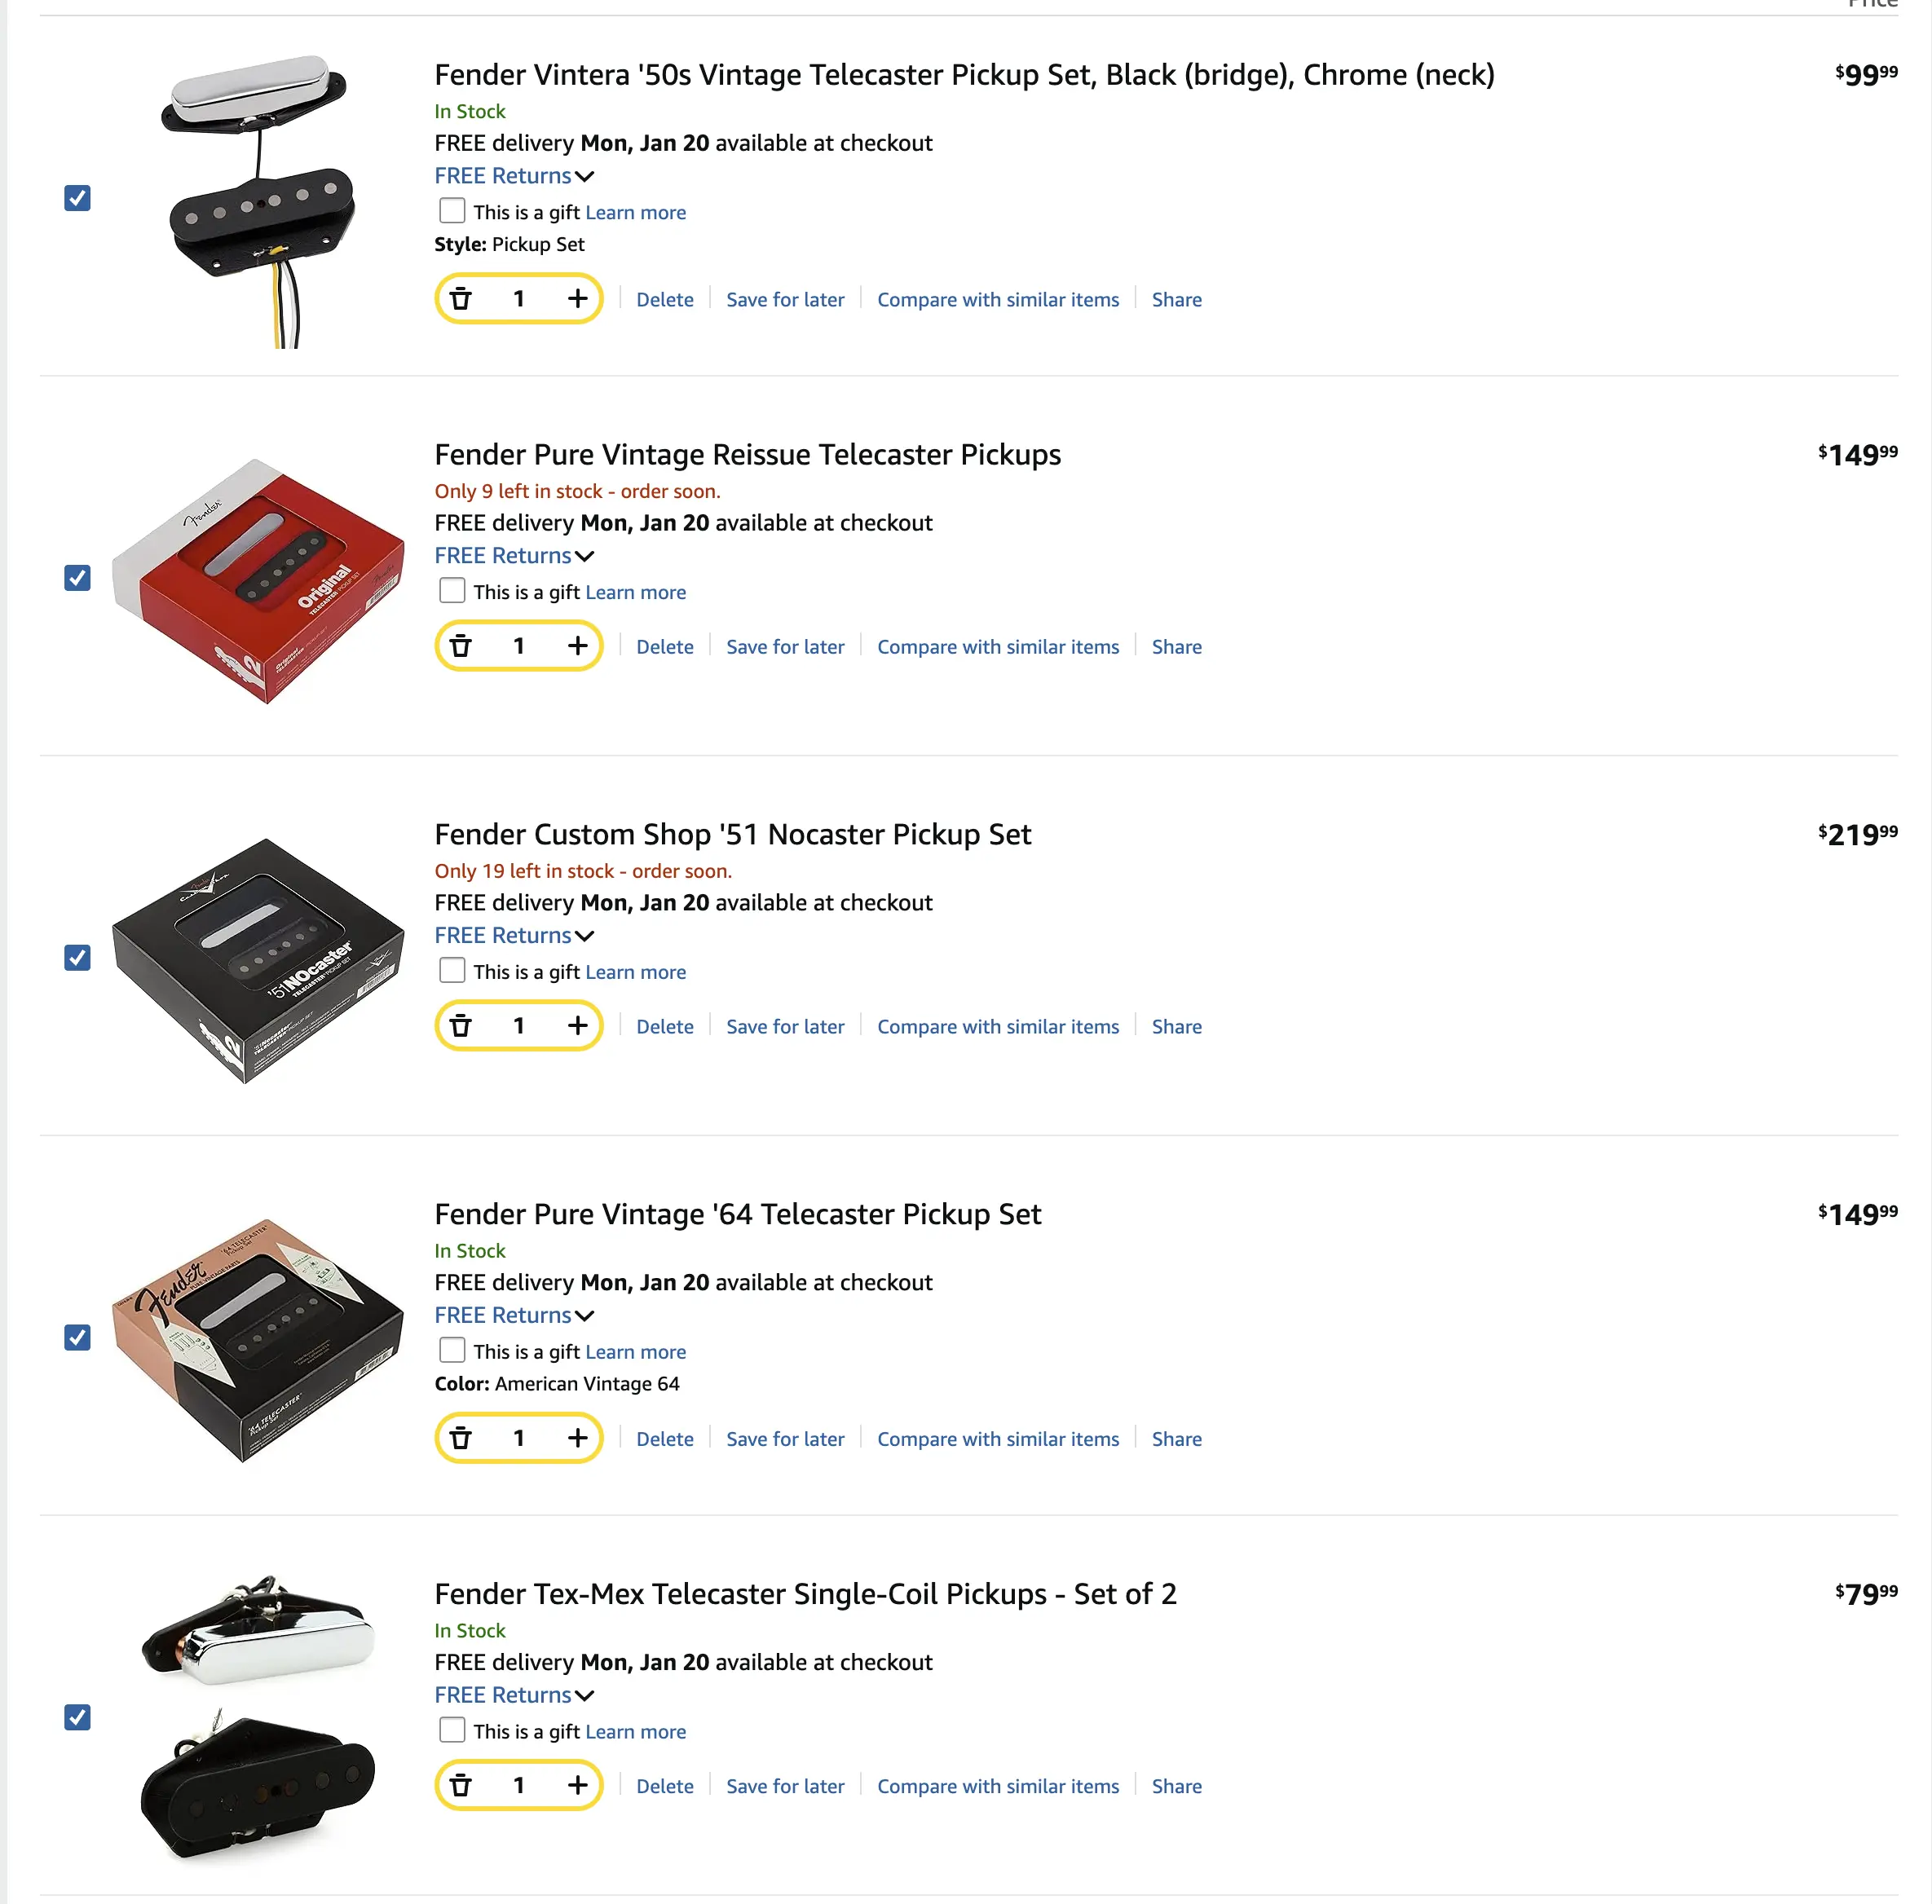Open the red Original Telecaster pickups box image
The height and width of the screenshot is (1904, 1932).
click(258, 580)
